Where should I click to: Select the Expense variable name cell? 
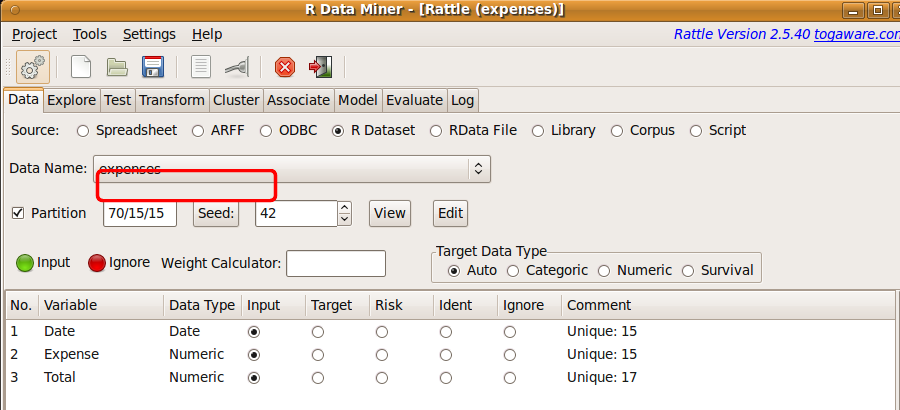pos(71,354)
